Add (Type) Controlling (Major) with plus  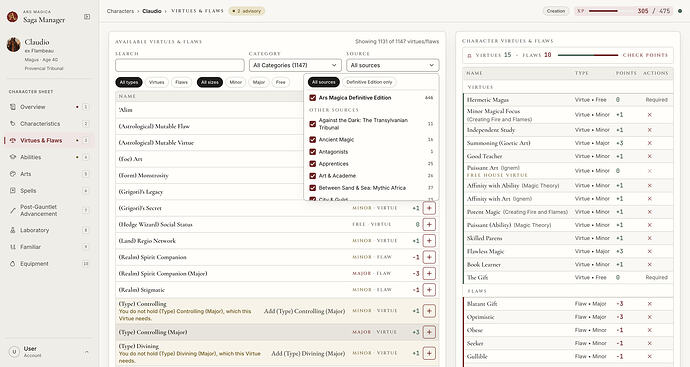429,332
